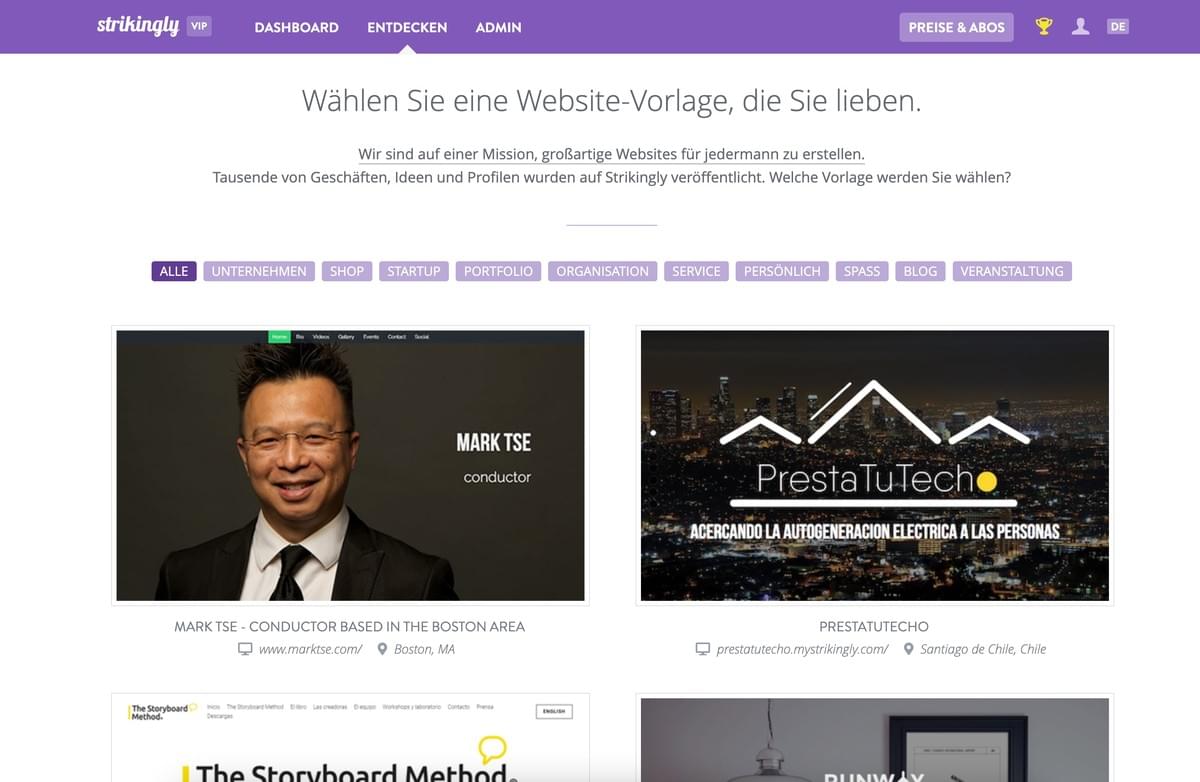Image resolution: width=1200 pixels, height=782 pixels.
Task: Click location pin next to Boston, MA
Action: coord(382,649)
